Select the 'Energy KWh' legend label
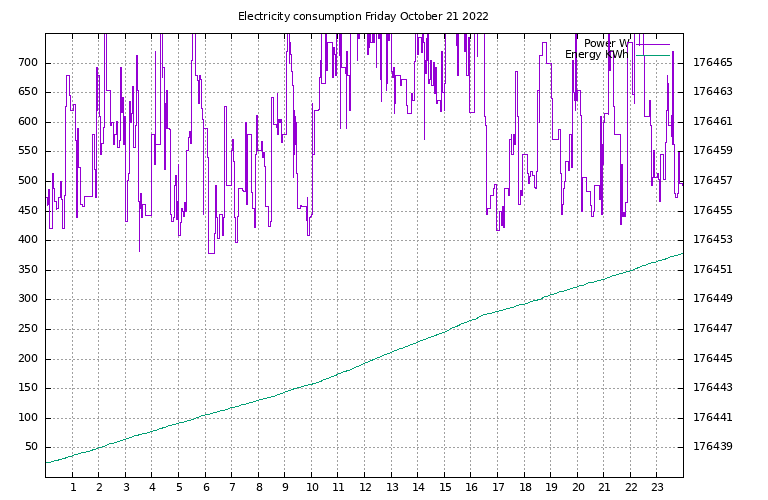The height and width of the screenshot is (500, 768). point(597,54)
